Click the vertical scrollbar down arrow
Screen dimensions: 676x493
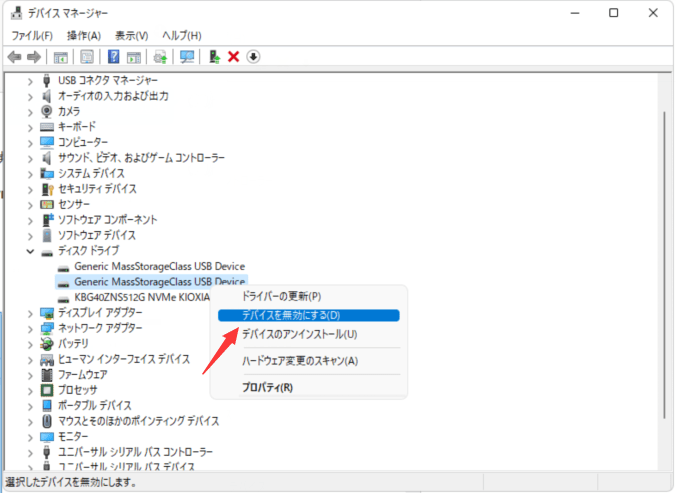coord(665,465)
